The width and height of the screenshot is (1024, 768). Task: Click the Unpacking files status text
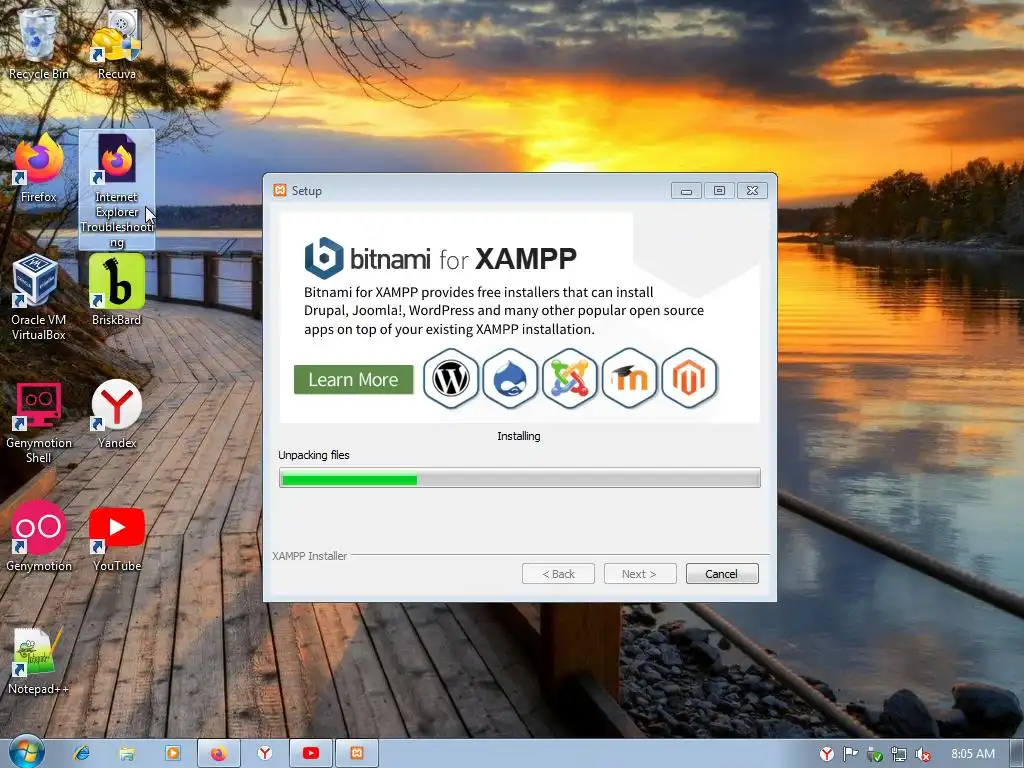coord(313,455)
